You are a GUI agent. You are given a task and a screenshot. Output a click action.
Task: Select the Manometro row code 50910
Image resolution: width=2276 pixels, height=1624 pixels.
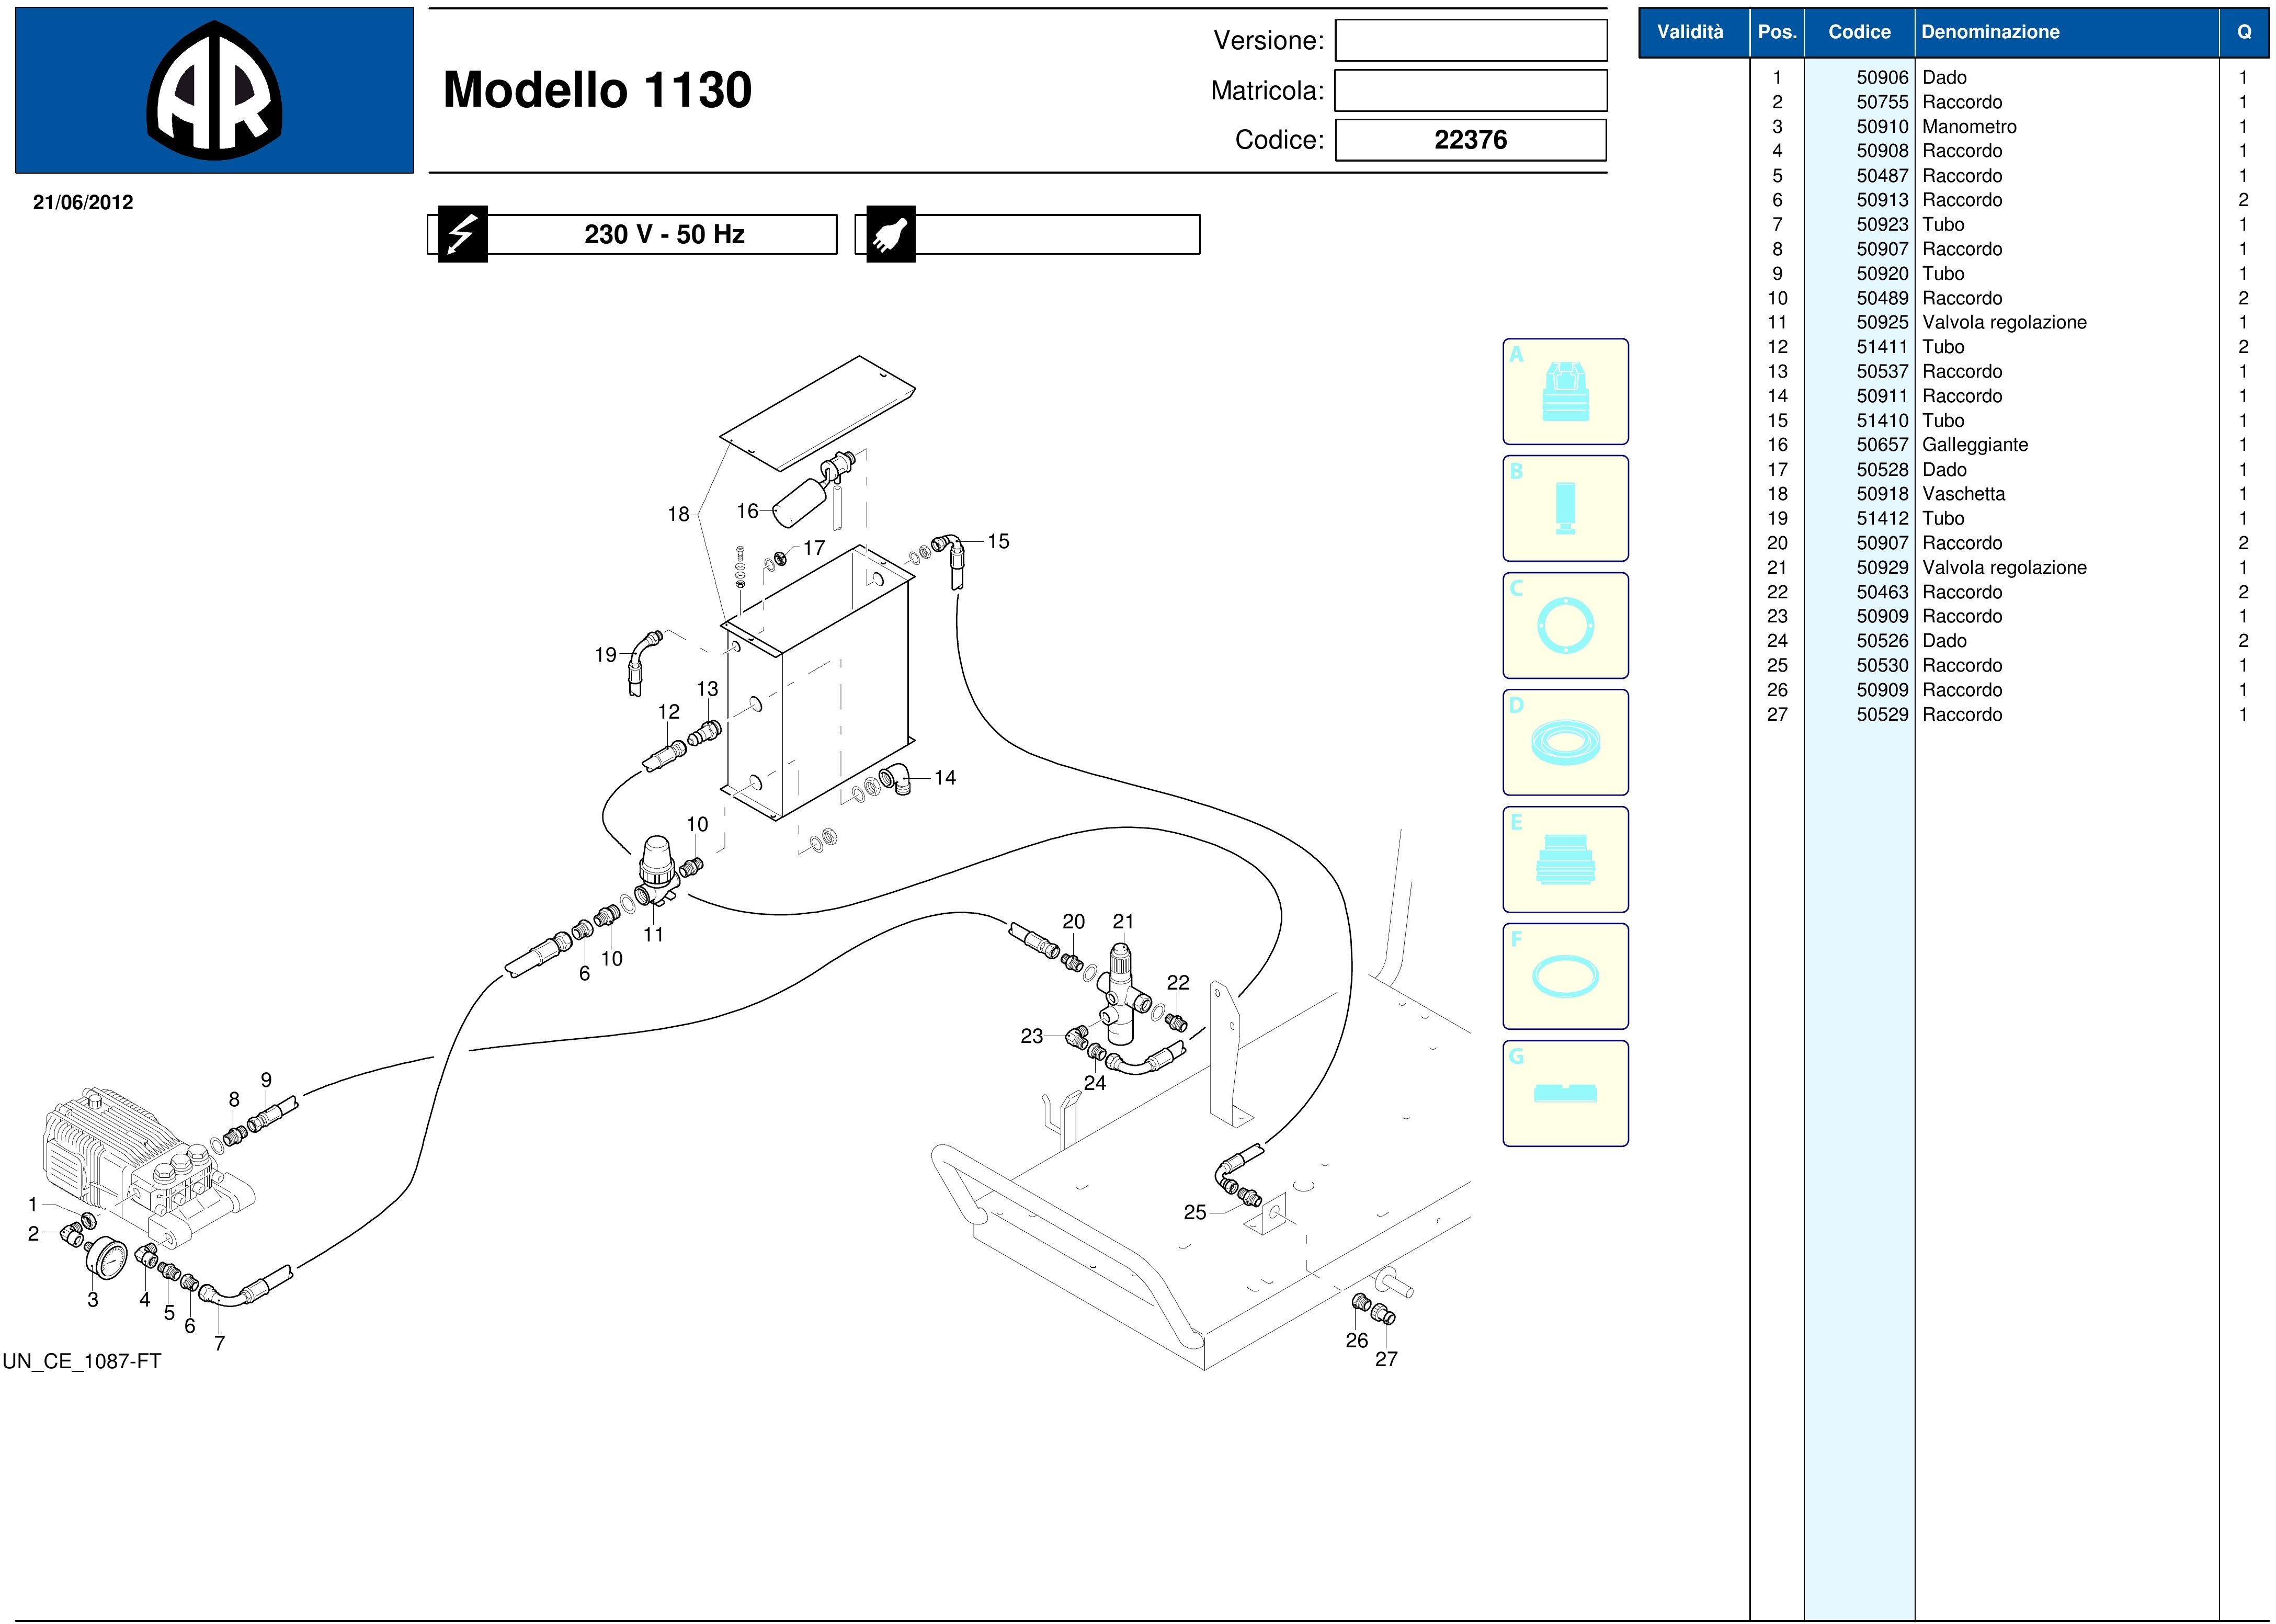[x=1882, y=127]
